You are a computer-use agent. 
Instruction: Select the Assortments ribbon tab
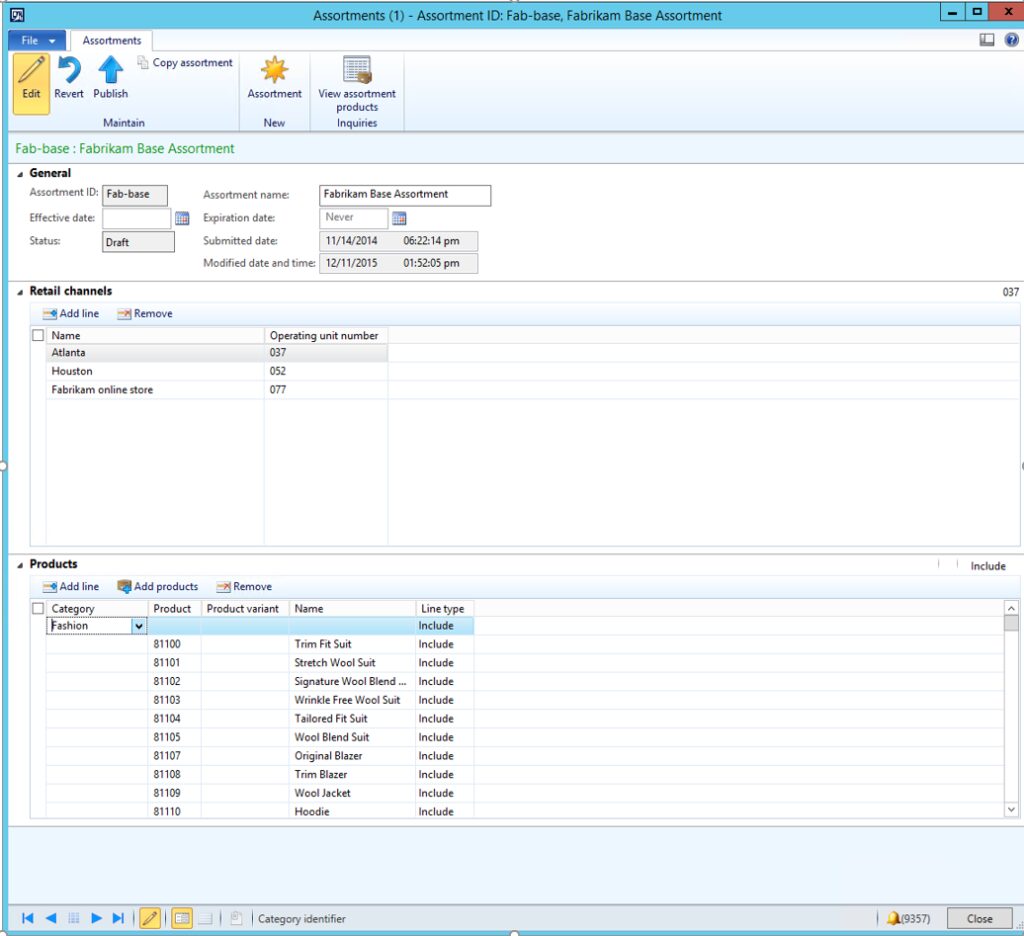112,41
